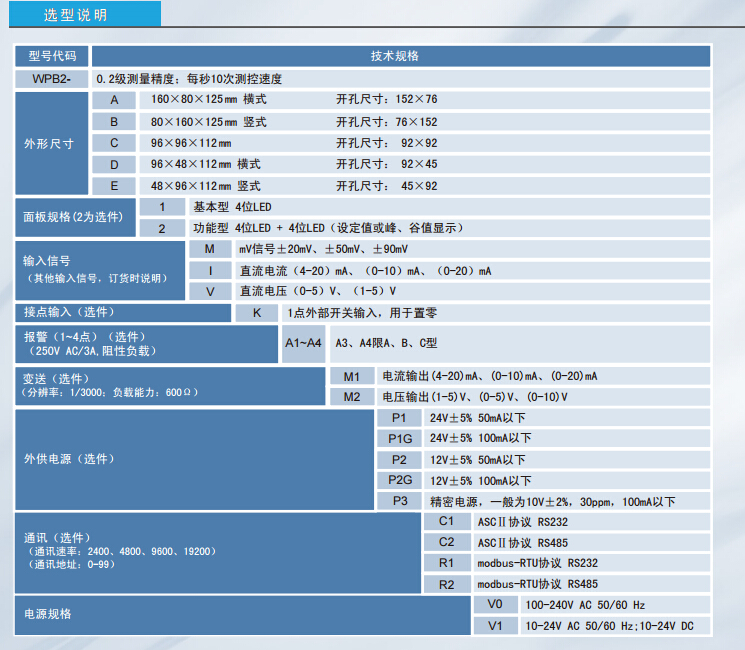Select size code C cell
The image size is (745, 650).
115,143
